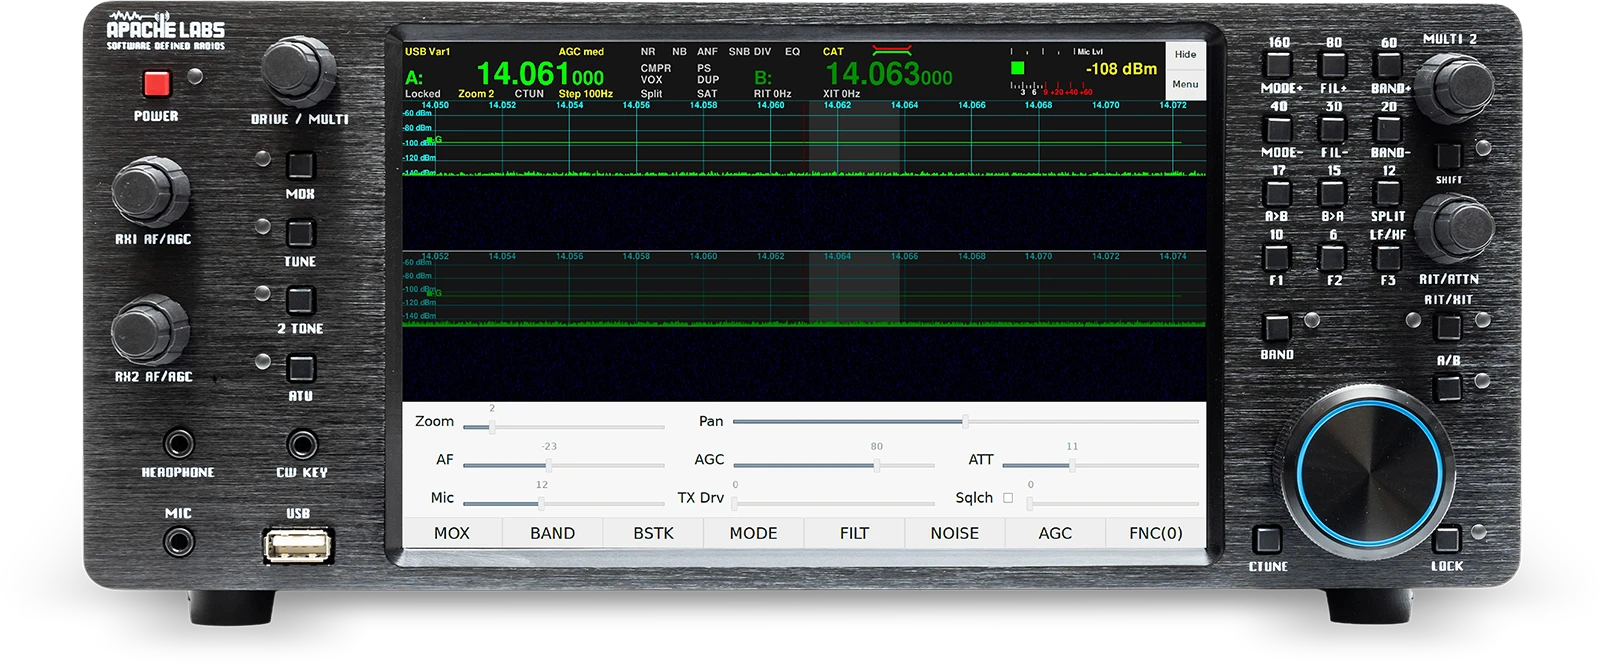This screenshot has width=1600, height=663.
Task: Select the on-screen MOX tab
Action: pos(452,533)
